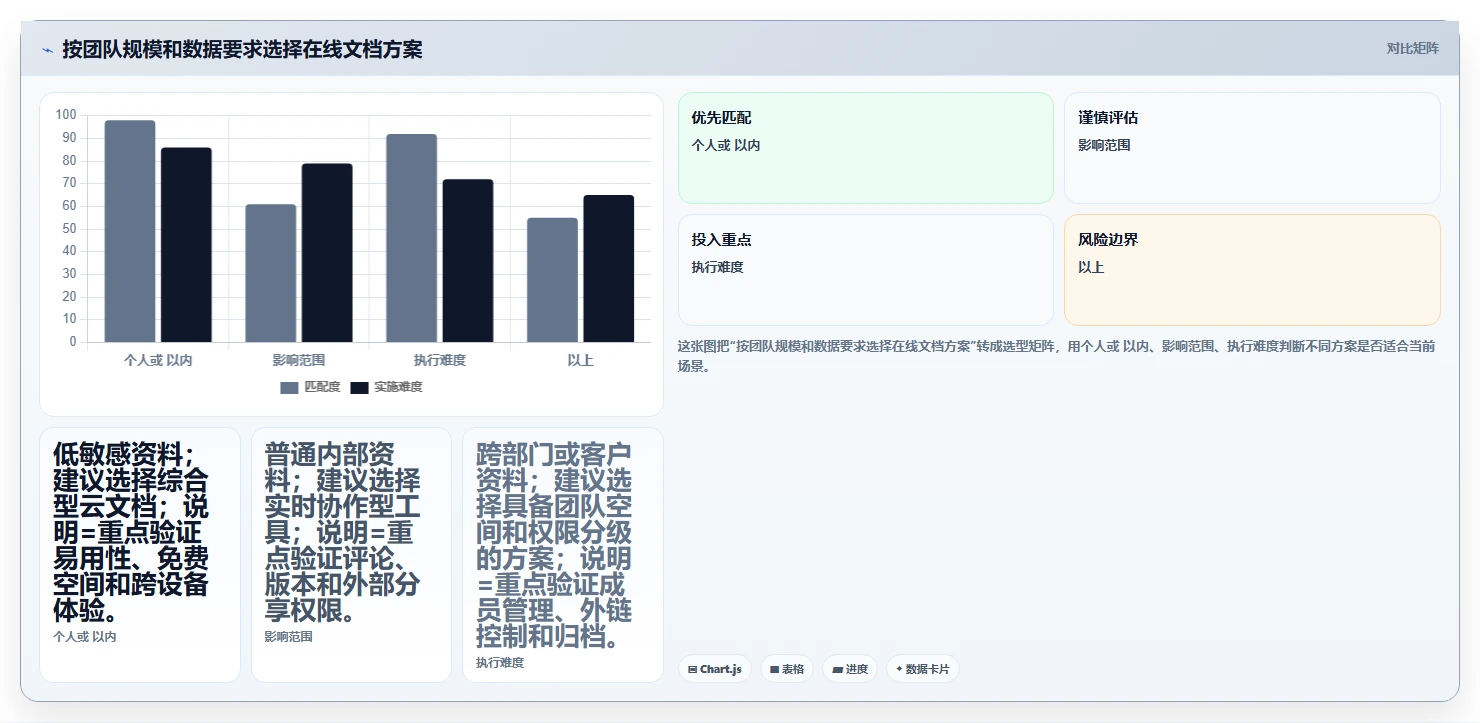
Task: Toggle the 实施难度 legend color swatch
Action: coord(359,387)
